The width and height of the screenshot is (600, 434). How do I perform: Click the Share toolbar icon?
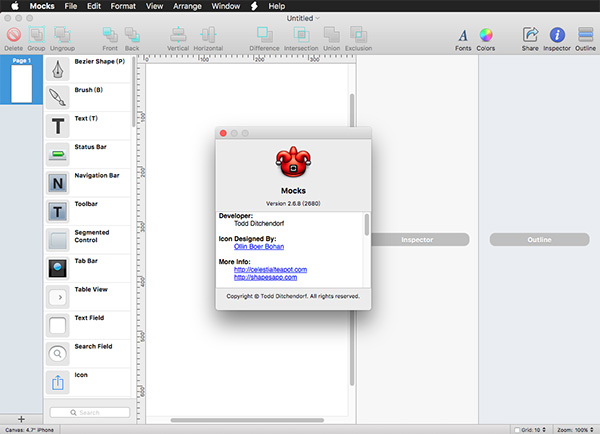530,35
